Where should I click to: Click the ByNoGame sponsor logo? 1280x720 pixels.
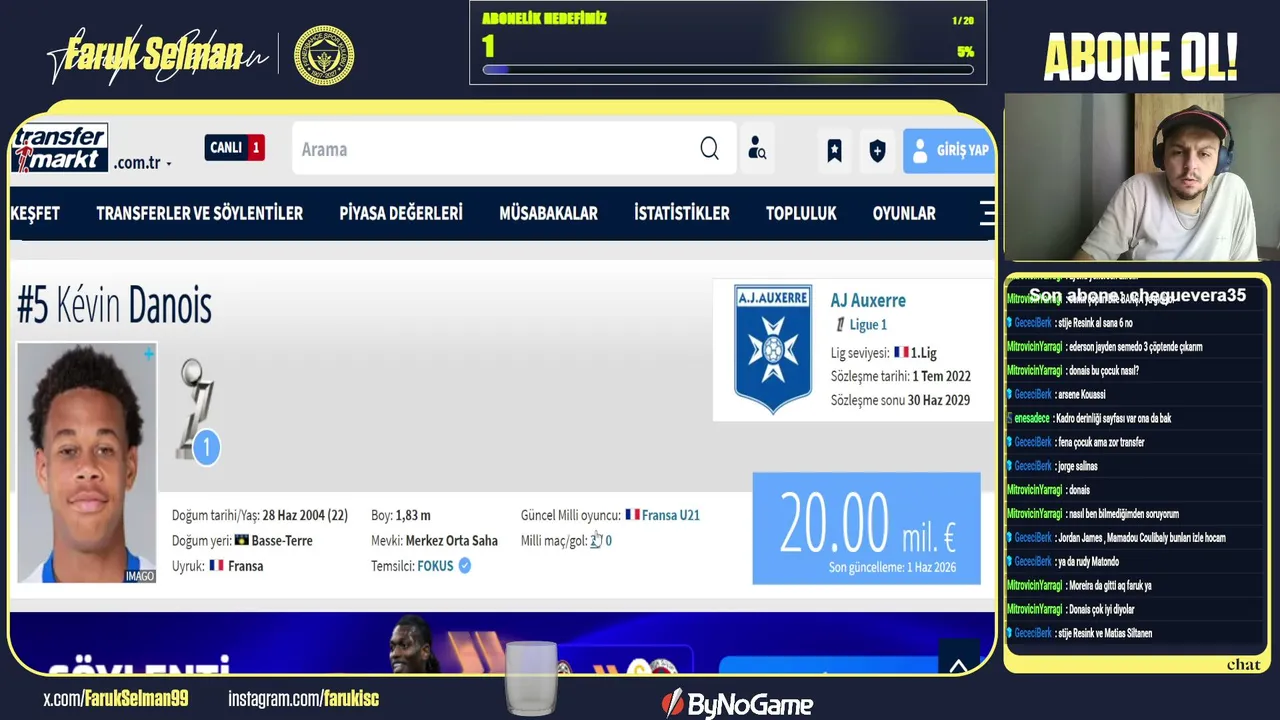(738, 704)
